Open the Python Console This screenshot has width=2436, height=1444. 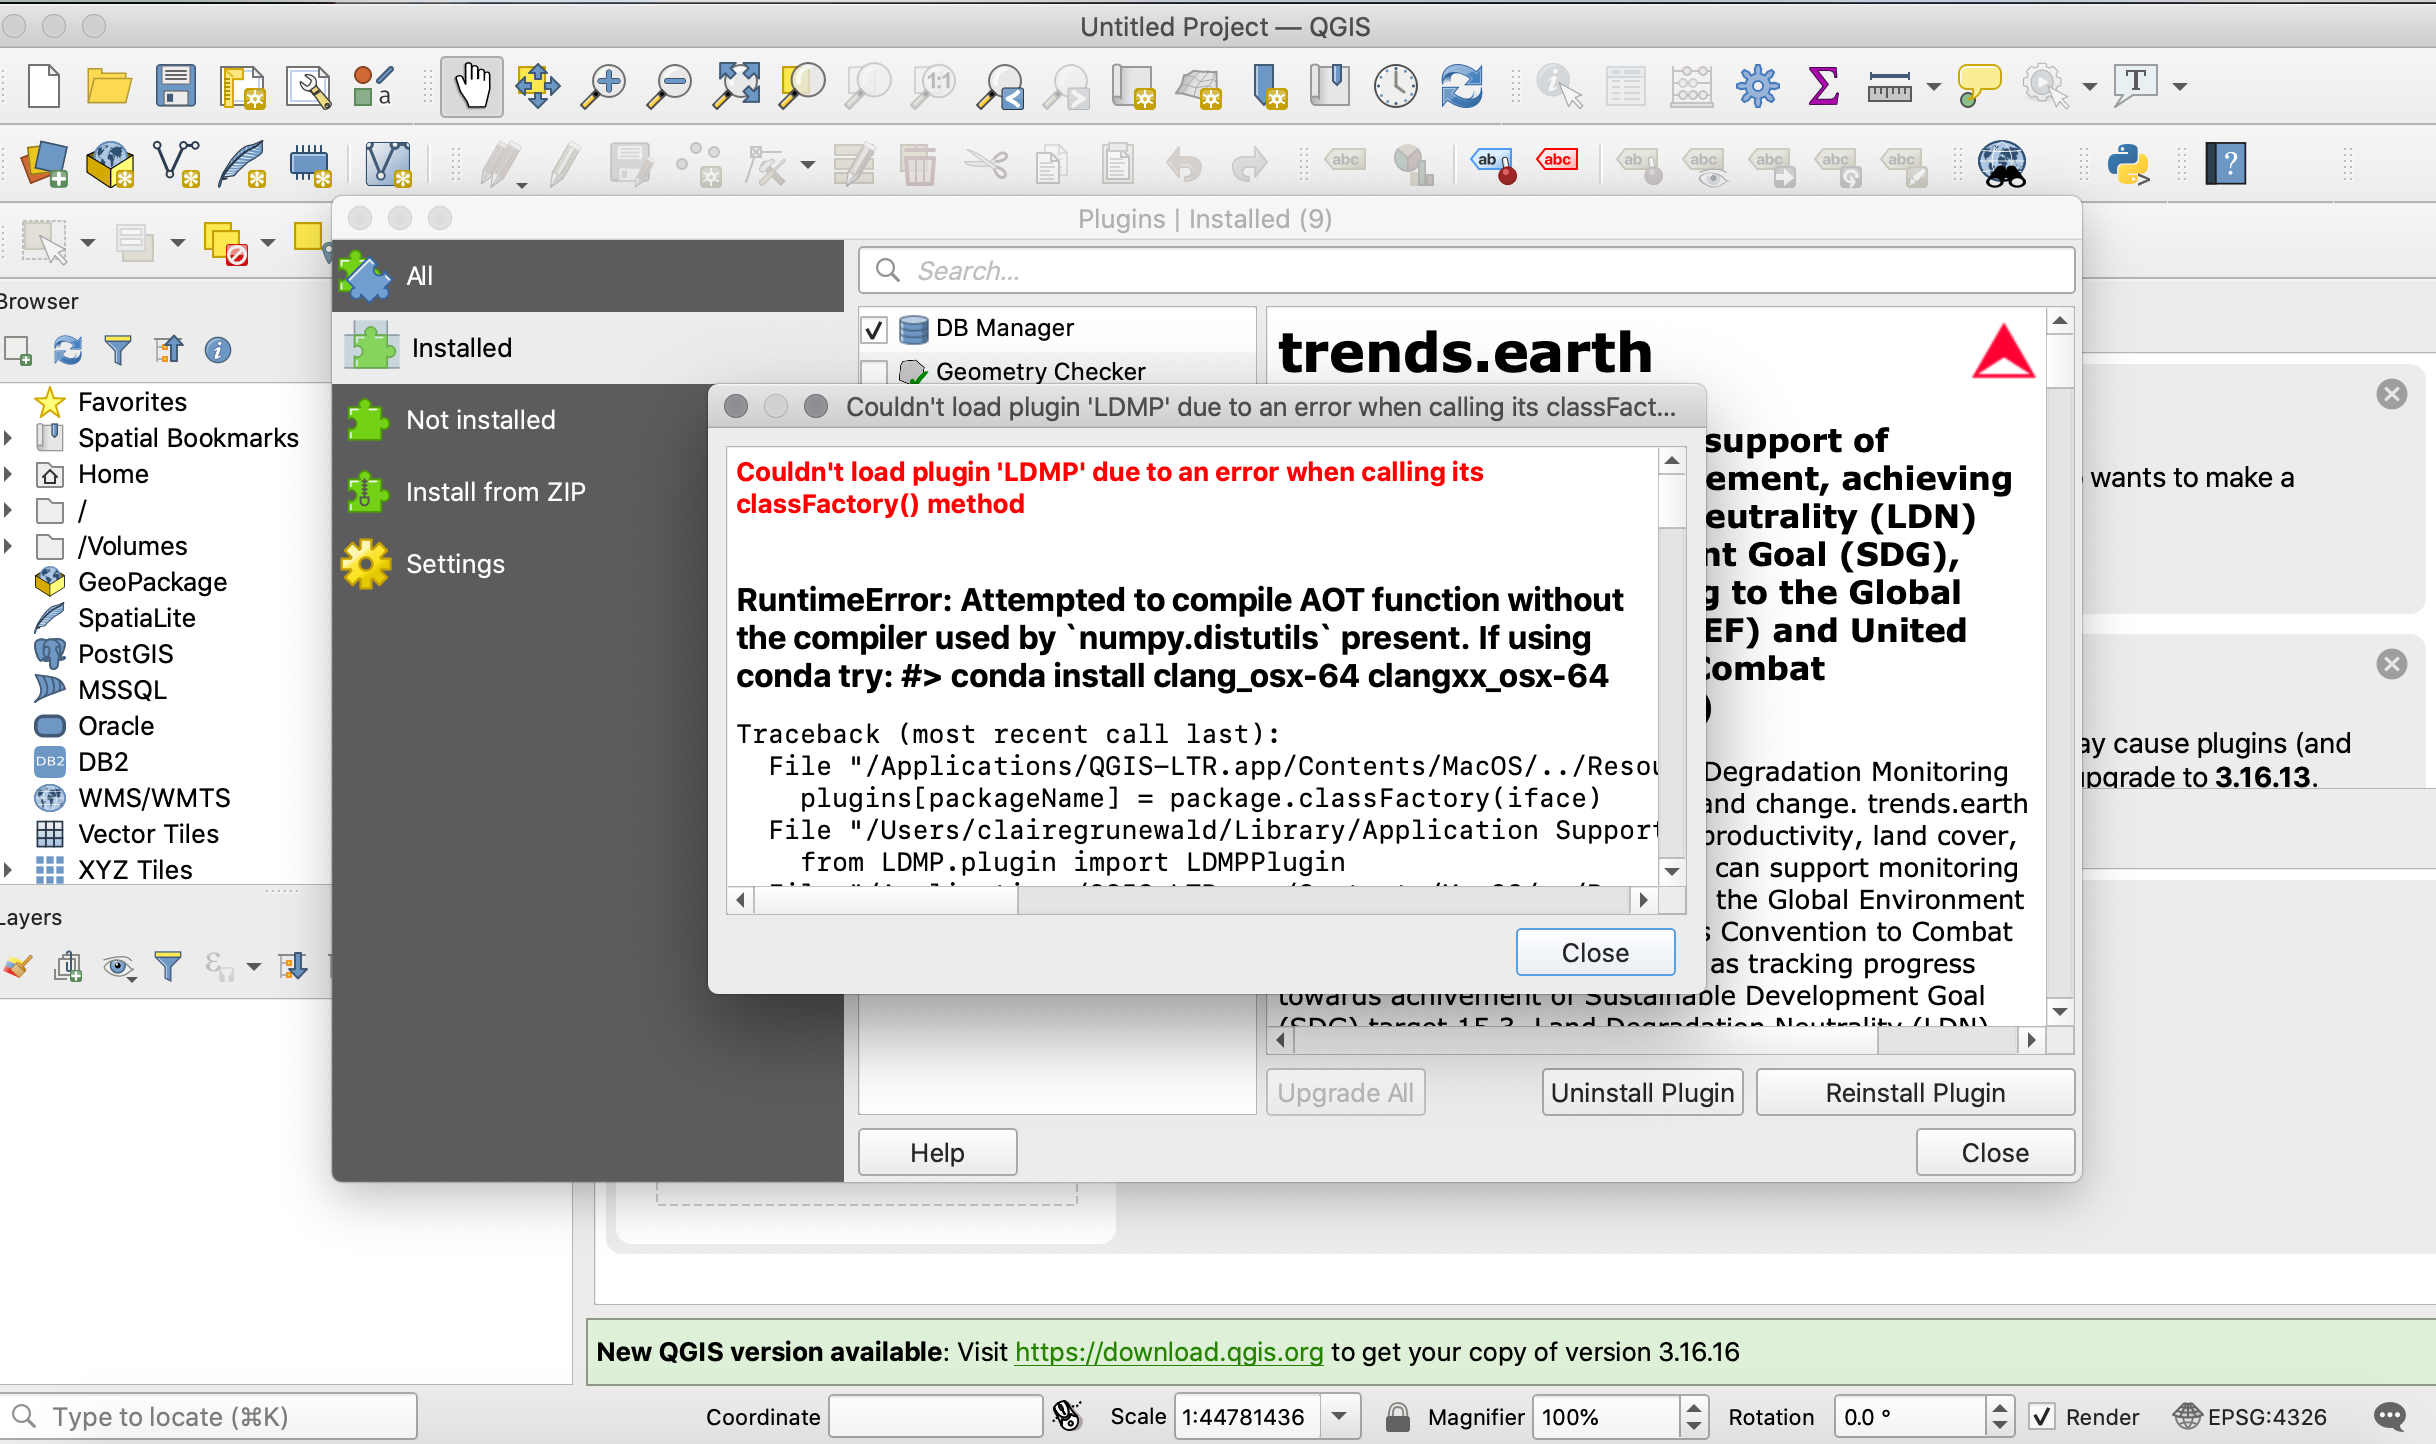2130,163
